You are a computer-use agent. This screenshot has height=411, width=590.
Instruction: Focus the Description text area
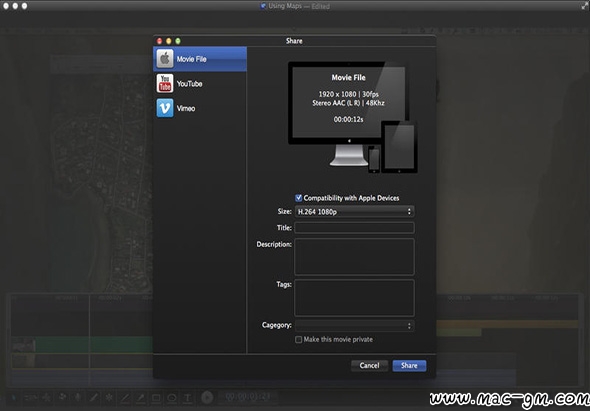click(x=354, y=256)
